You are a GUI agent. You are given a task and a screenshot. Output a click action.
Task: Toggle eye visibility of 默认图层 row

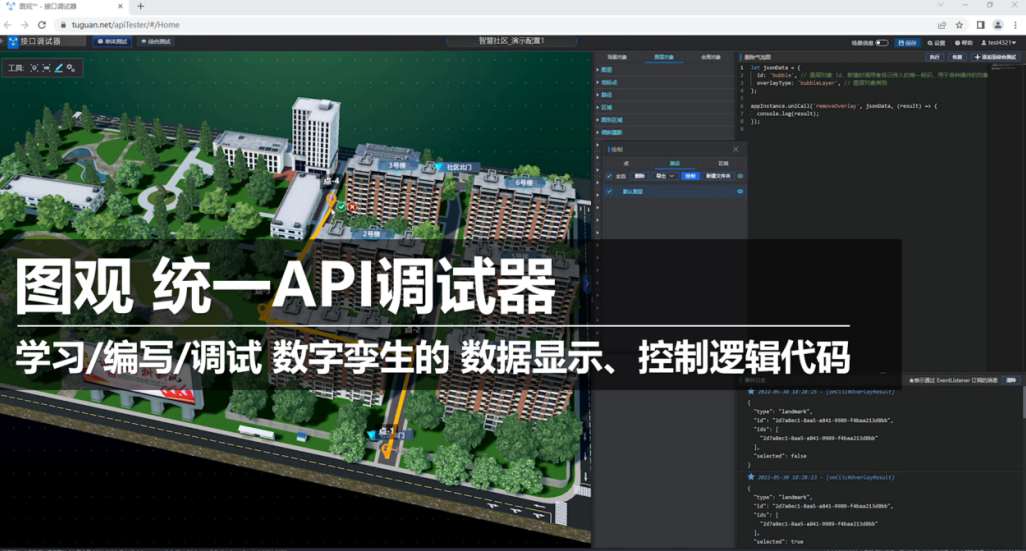tap(740, 192)
